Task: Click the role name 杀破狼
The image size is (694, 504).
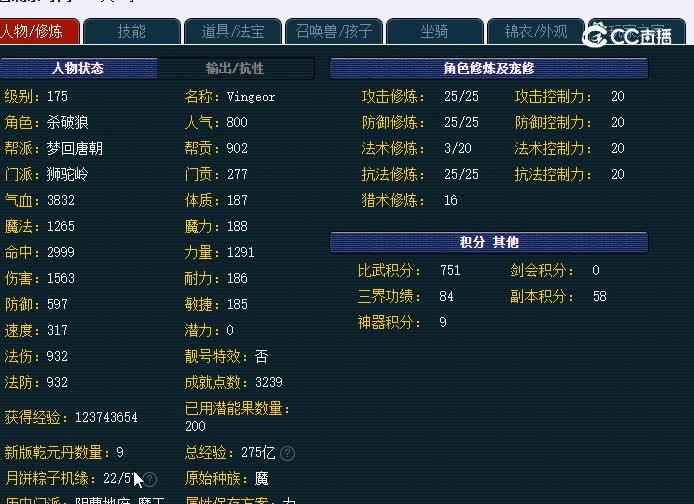Action: 67,123
